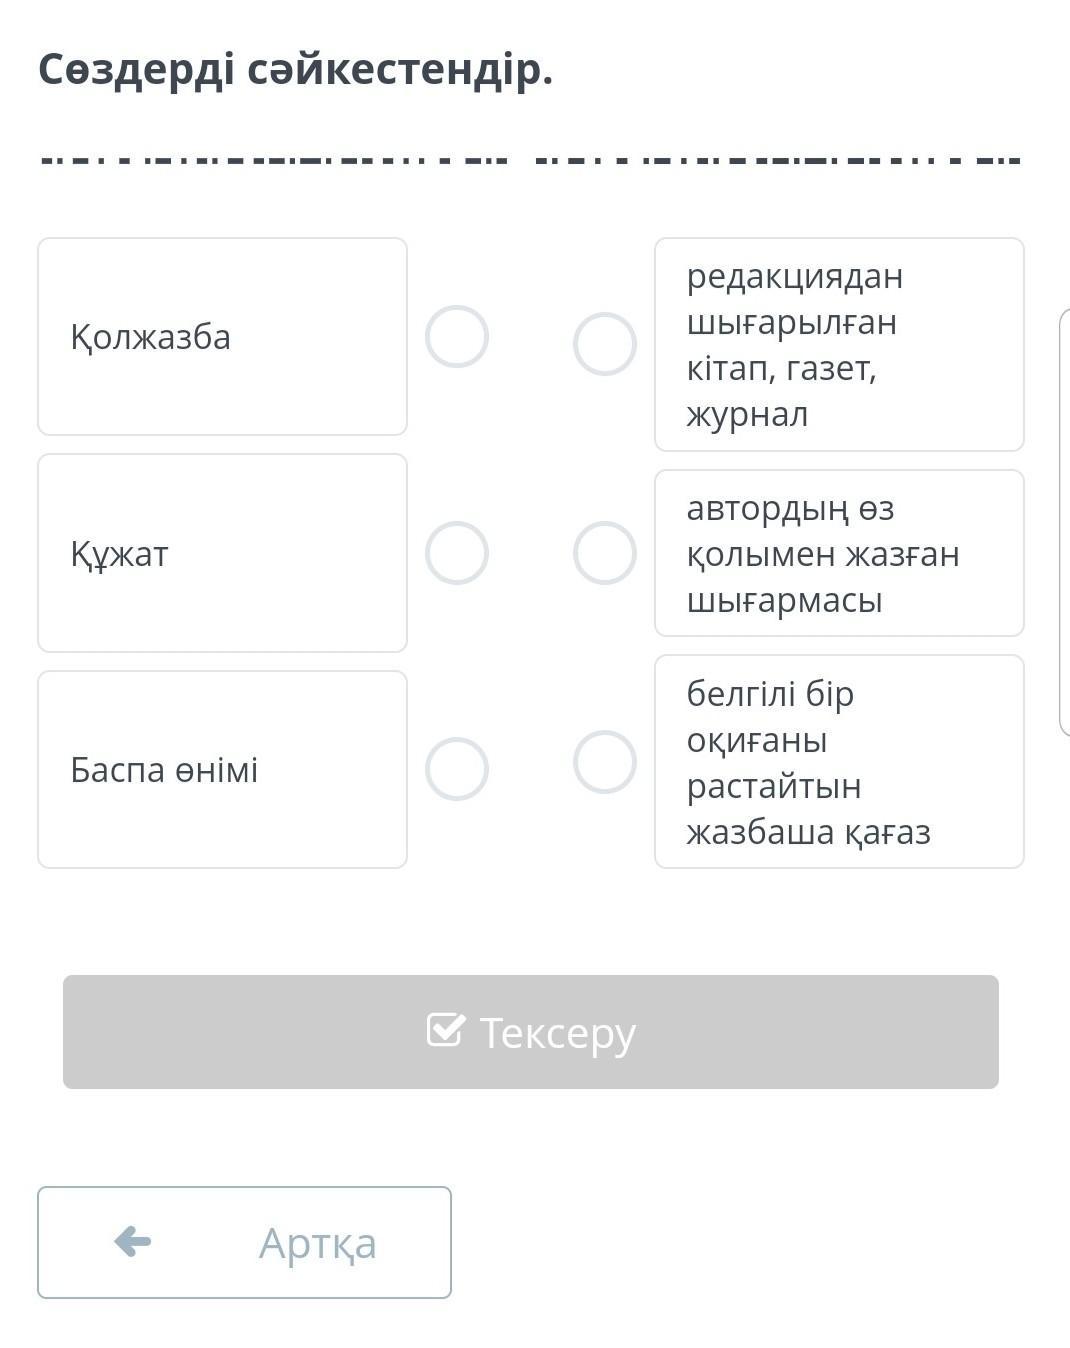1070x1348 pixels.
Task: Select the circle beside редакциядан шығарылған definition
Action: pyautogui.click(x=605, y=344)
